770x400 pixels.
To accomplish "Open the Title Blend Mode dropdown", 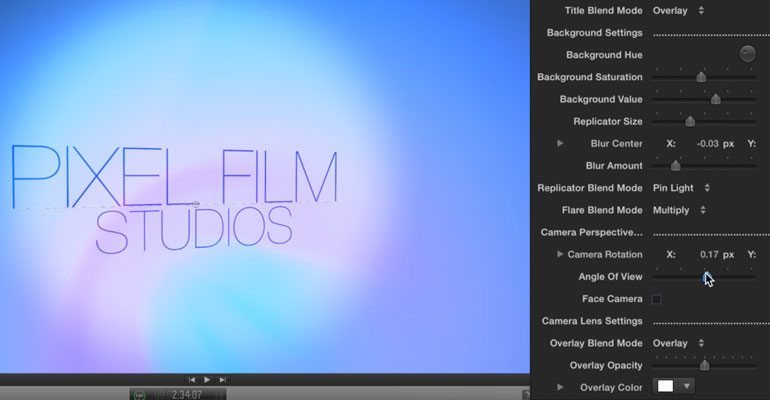I will [x=678, y=10].
